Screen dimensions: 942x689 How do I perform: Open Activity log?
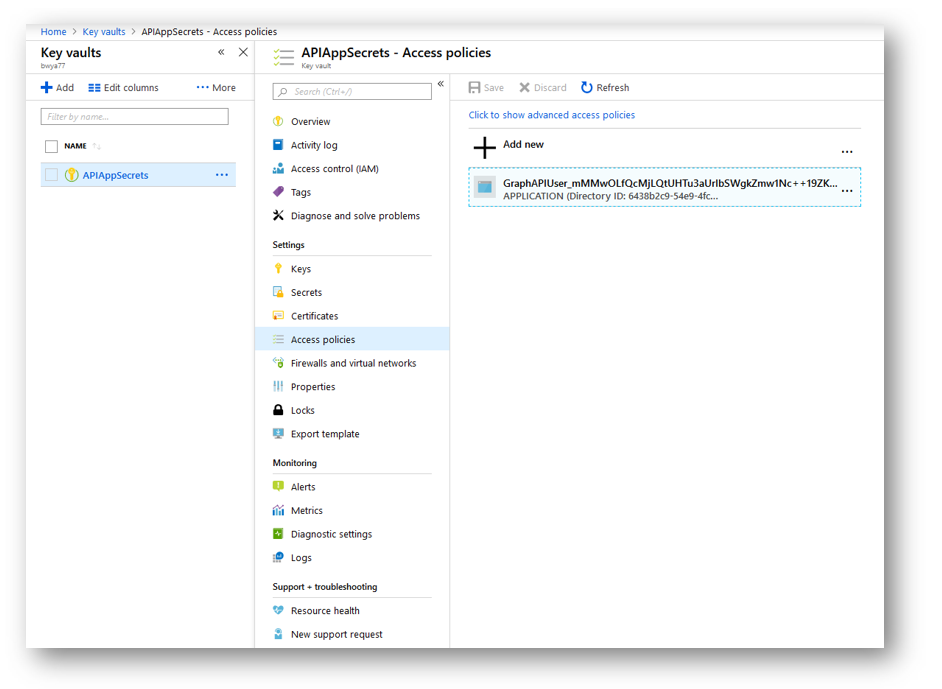coord(314,145)
